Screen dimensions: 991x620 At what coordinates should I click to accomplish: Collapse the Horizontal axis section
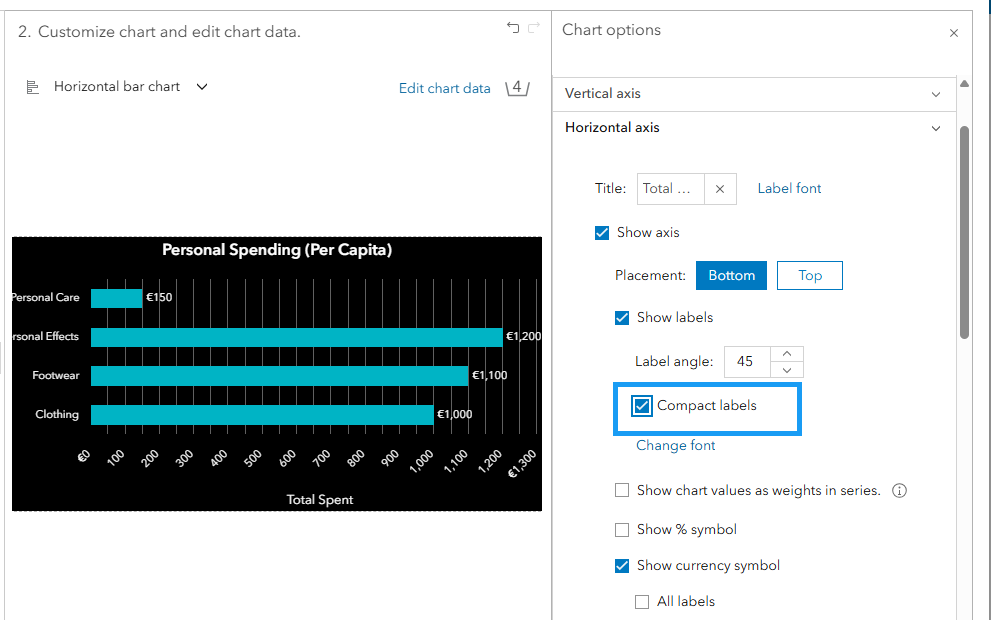(935, 128)
